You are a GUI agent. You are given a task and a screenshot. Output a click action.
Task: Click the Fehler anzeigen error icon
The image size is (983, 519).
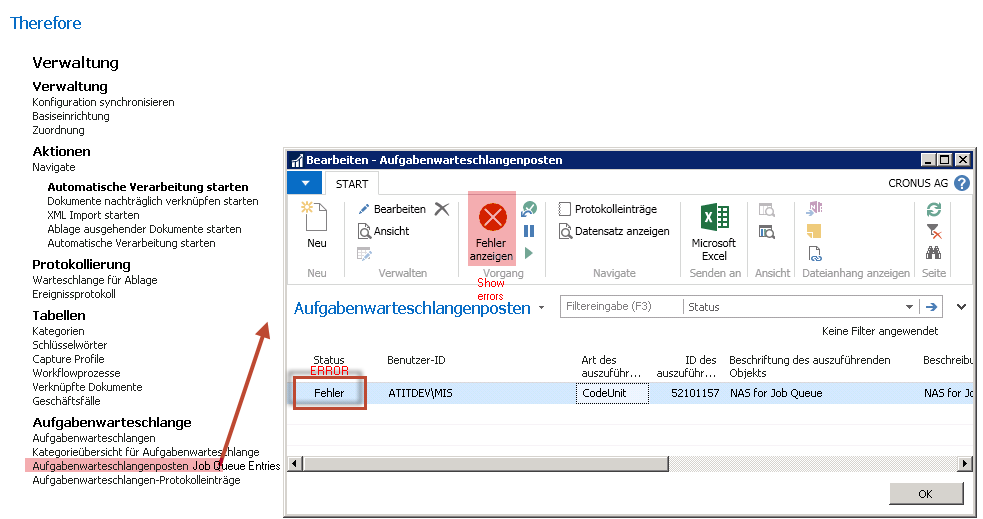tap(491, 217)
